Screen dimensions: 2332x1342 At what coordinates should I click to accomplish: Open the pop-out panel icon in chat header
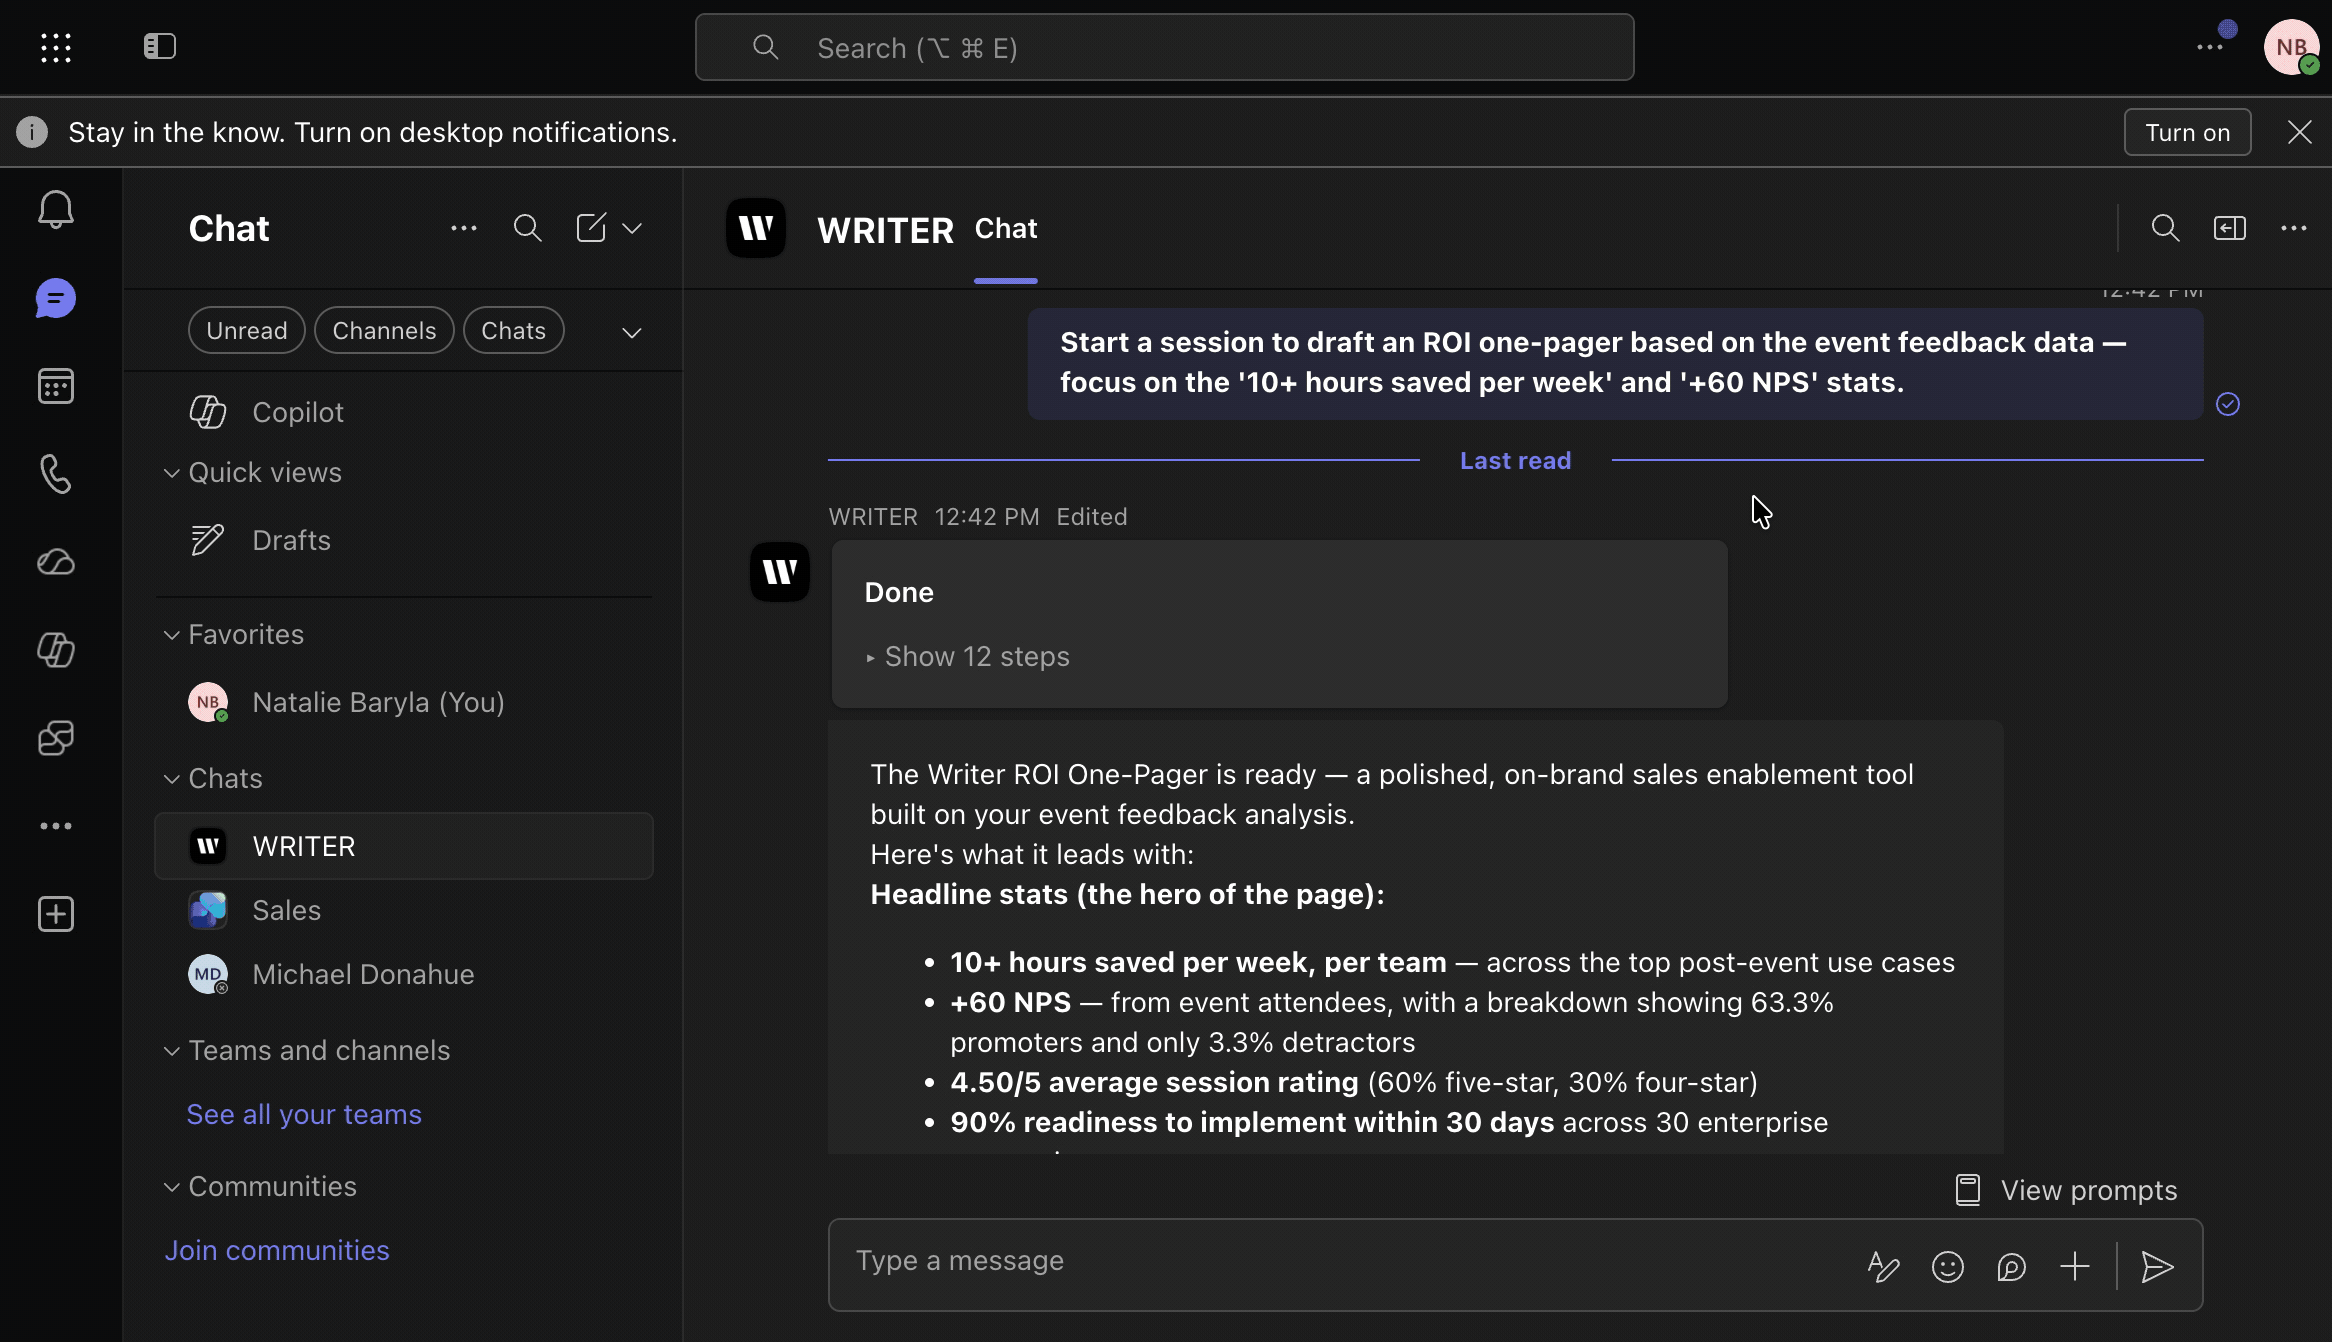2230,228
